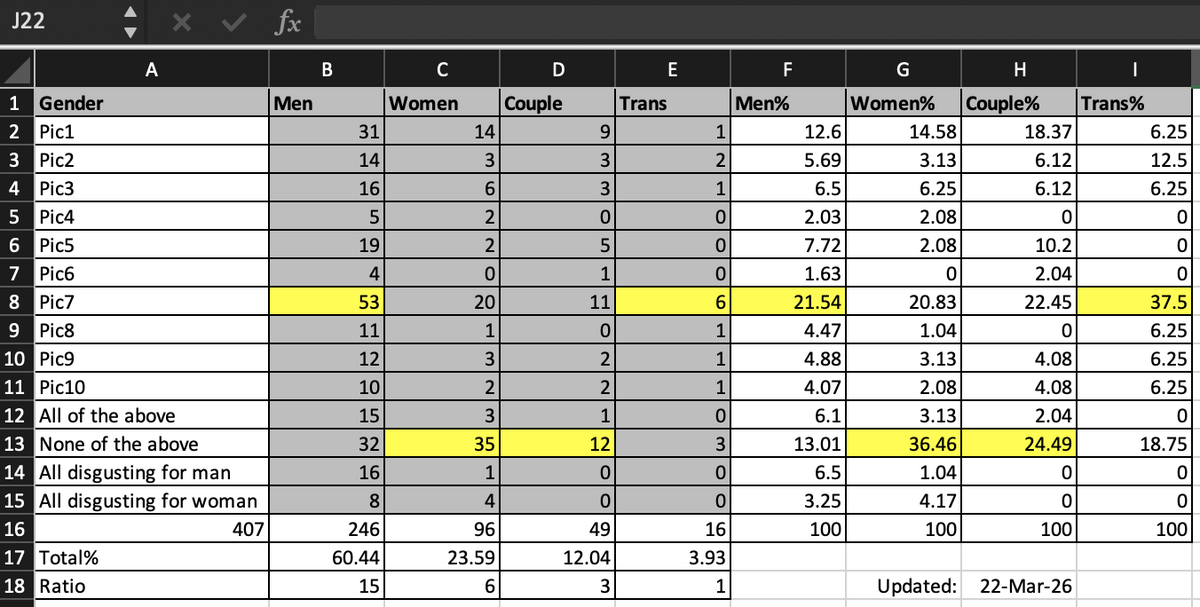Viewport: 1200px width, 607px height.
Task: Select column D header
Action: (556, 70)
